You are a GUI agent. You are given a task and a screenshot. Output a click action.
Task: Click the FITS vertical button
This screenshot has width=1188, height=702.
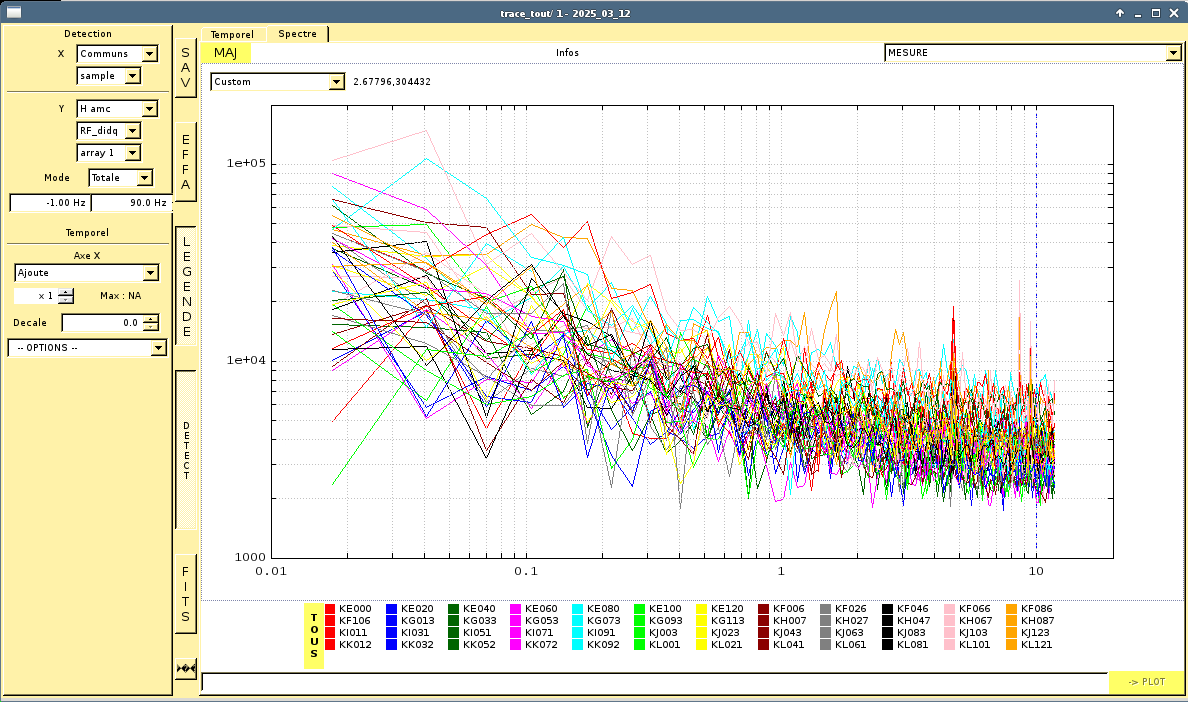click(185, 594)
